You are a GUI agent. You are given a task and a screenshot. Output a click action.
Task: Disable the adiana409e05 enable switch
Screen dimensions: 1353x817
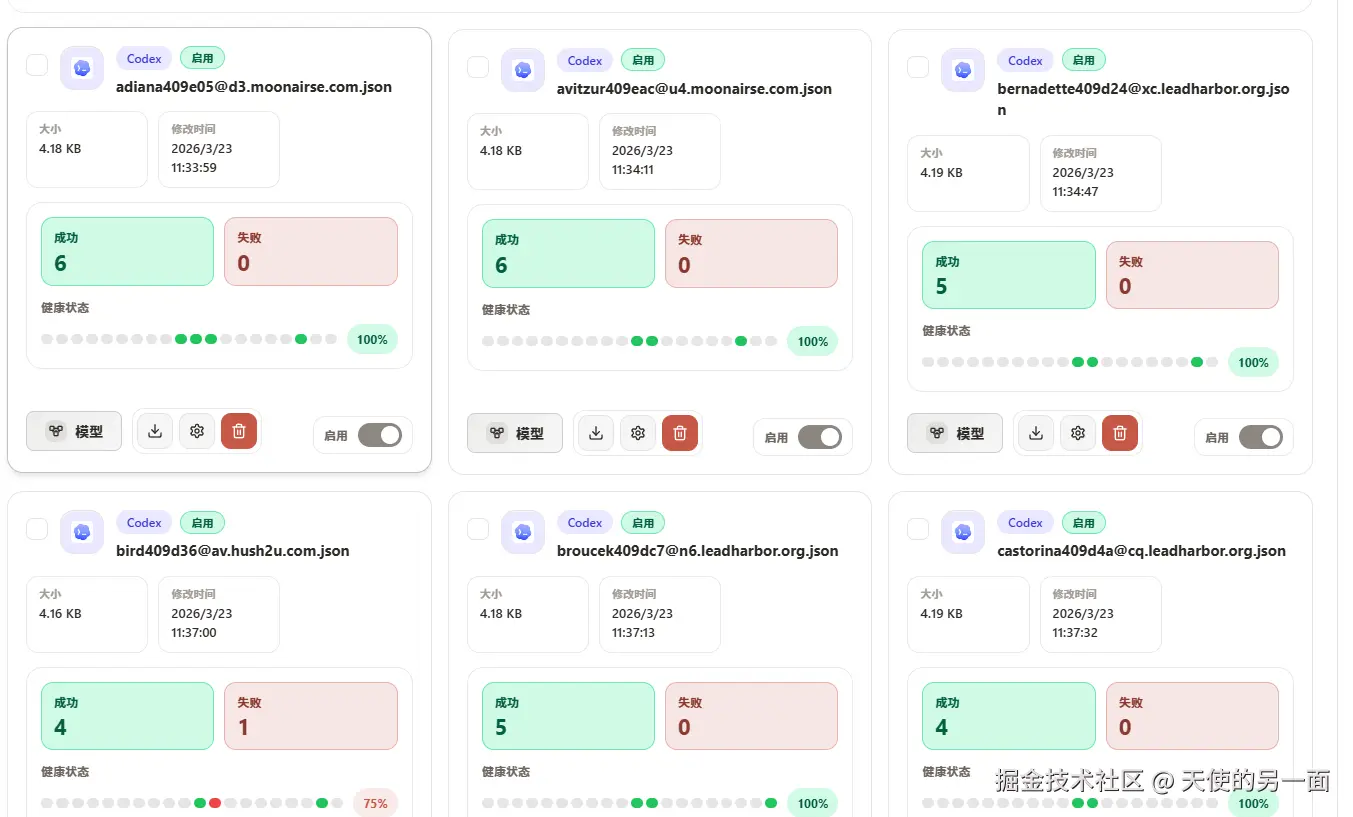[380, 435]
